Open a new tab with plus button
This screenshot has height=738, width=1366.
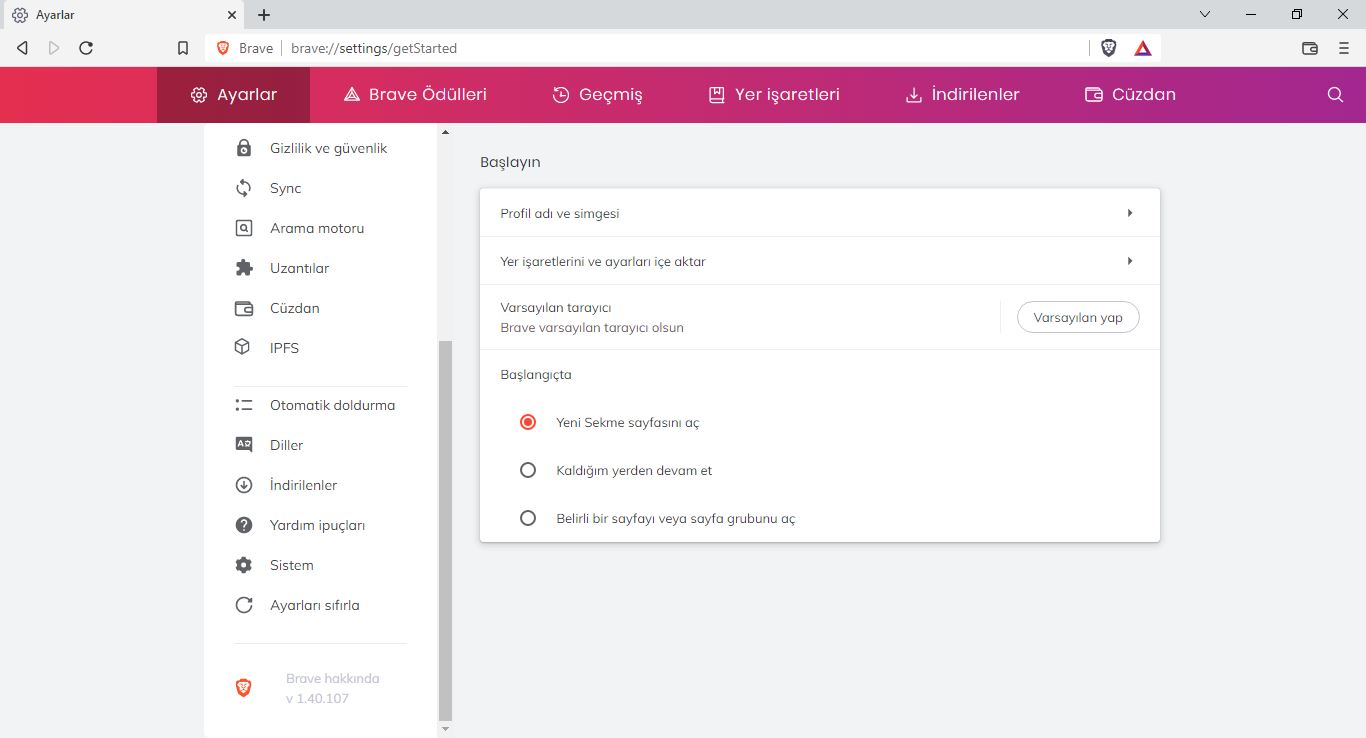[264, 15]
